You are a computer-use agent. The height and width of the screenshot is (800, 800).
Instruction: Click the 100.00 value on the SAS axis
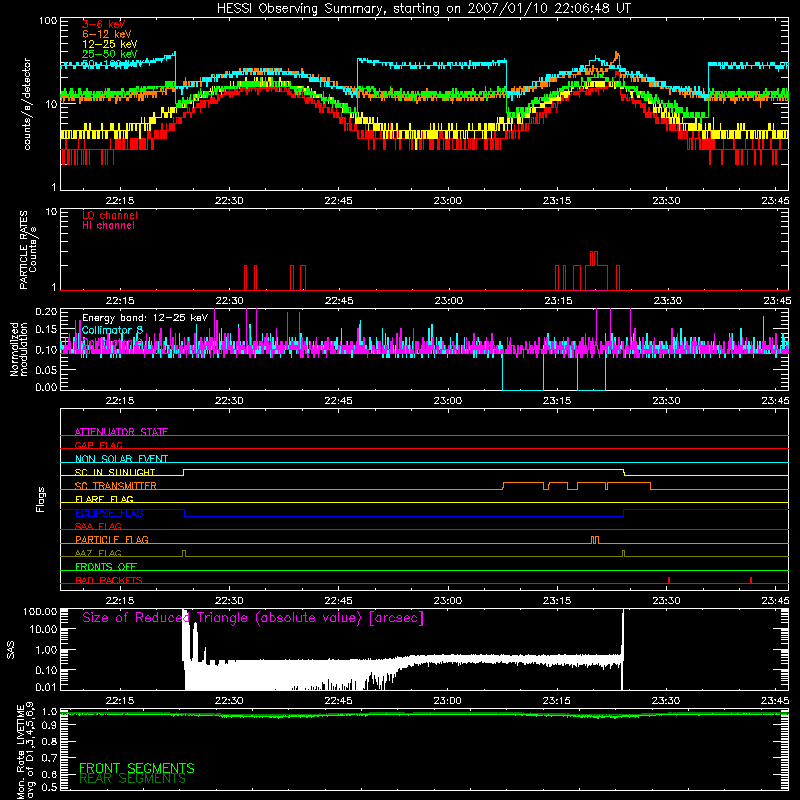[x=40, y=611]
